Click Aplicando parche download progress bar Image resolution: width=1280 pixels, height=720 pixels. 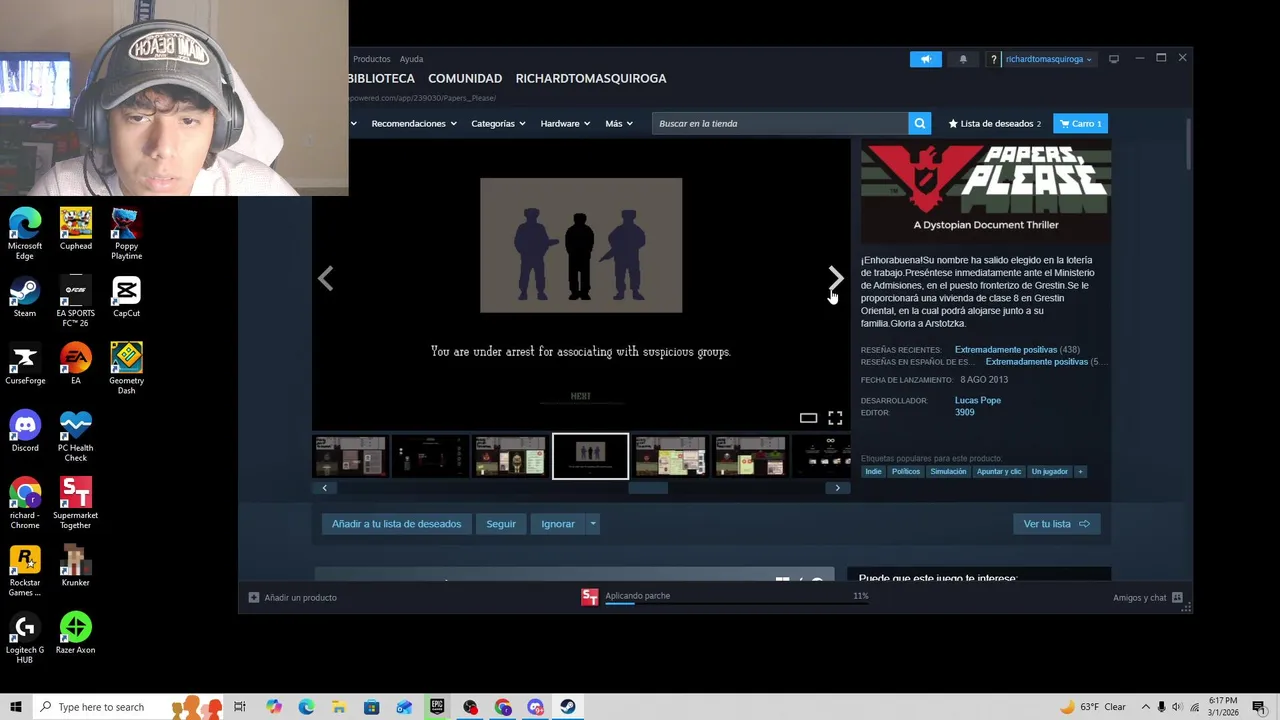736,603
